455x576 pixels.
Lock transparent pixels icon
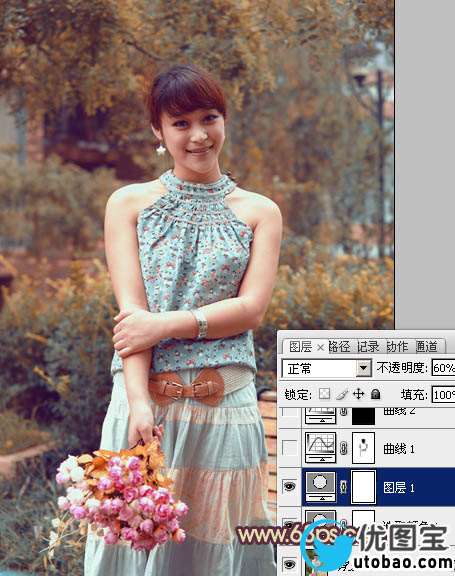tap(324, 394)
